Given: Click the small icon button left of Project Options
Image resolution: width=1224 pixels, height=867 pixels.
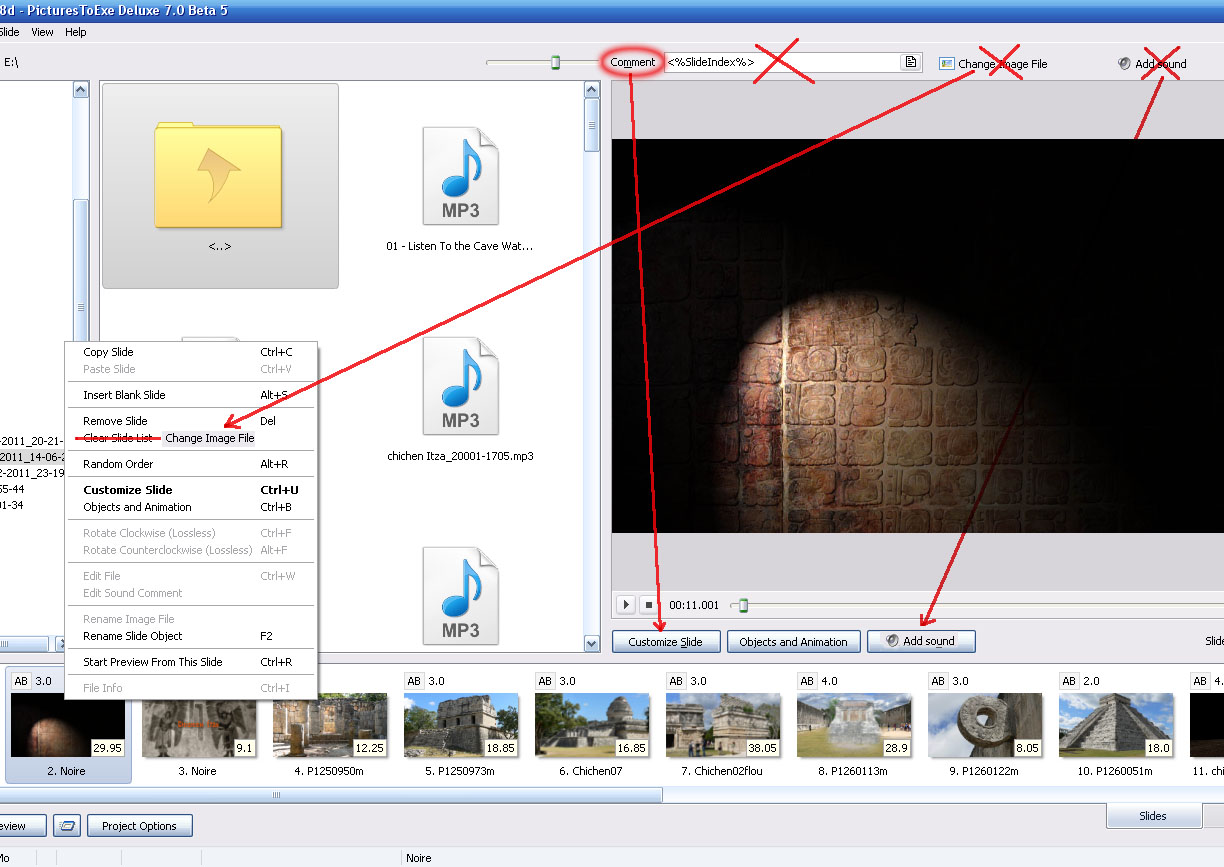Looking at the screenshot, I should pos(67,826).
